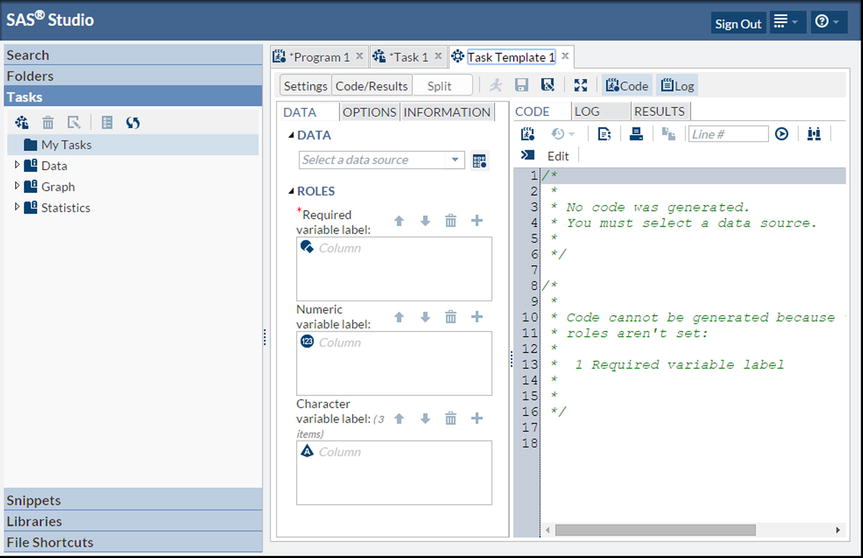Open the Help menu dropdown

828,22
